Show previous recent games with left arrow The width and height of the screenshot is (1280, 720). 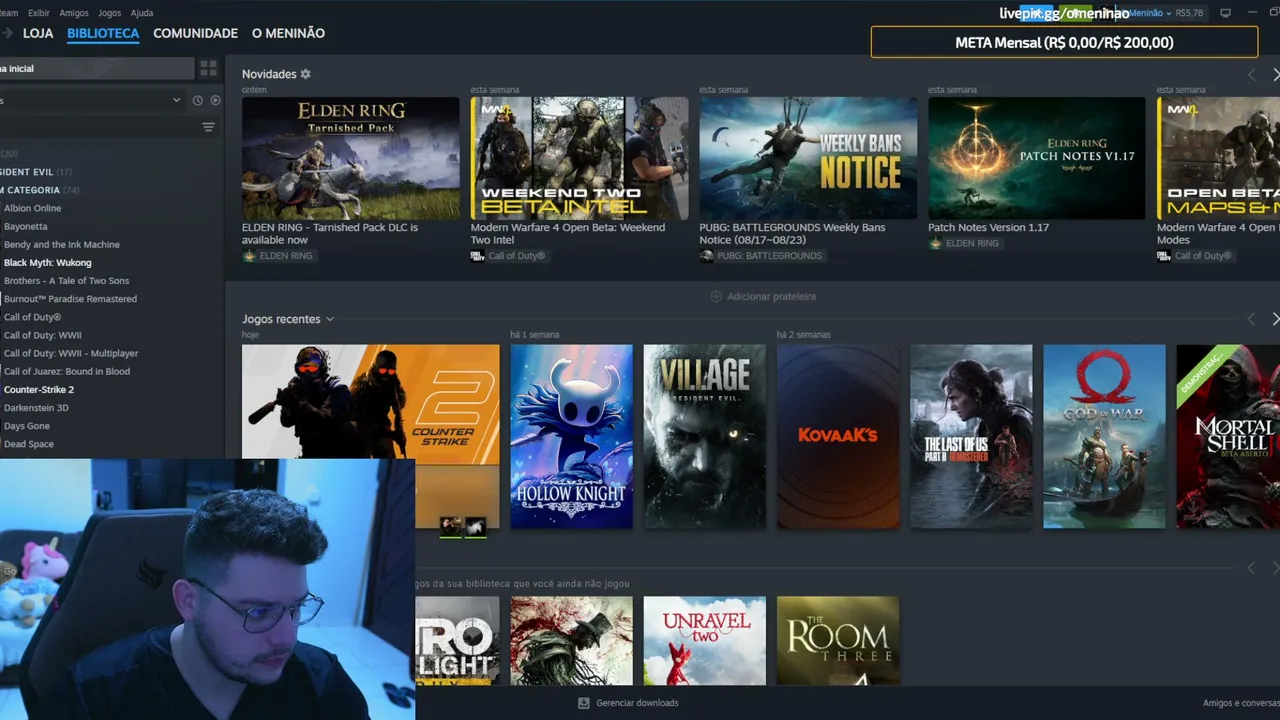click(x=1251, y=319)
